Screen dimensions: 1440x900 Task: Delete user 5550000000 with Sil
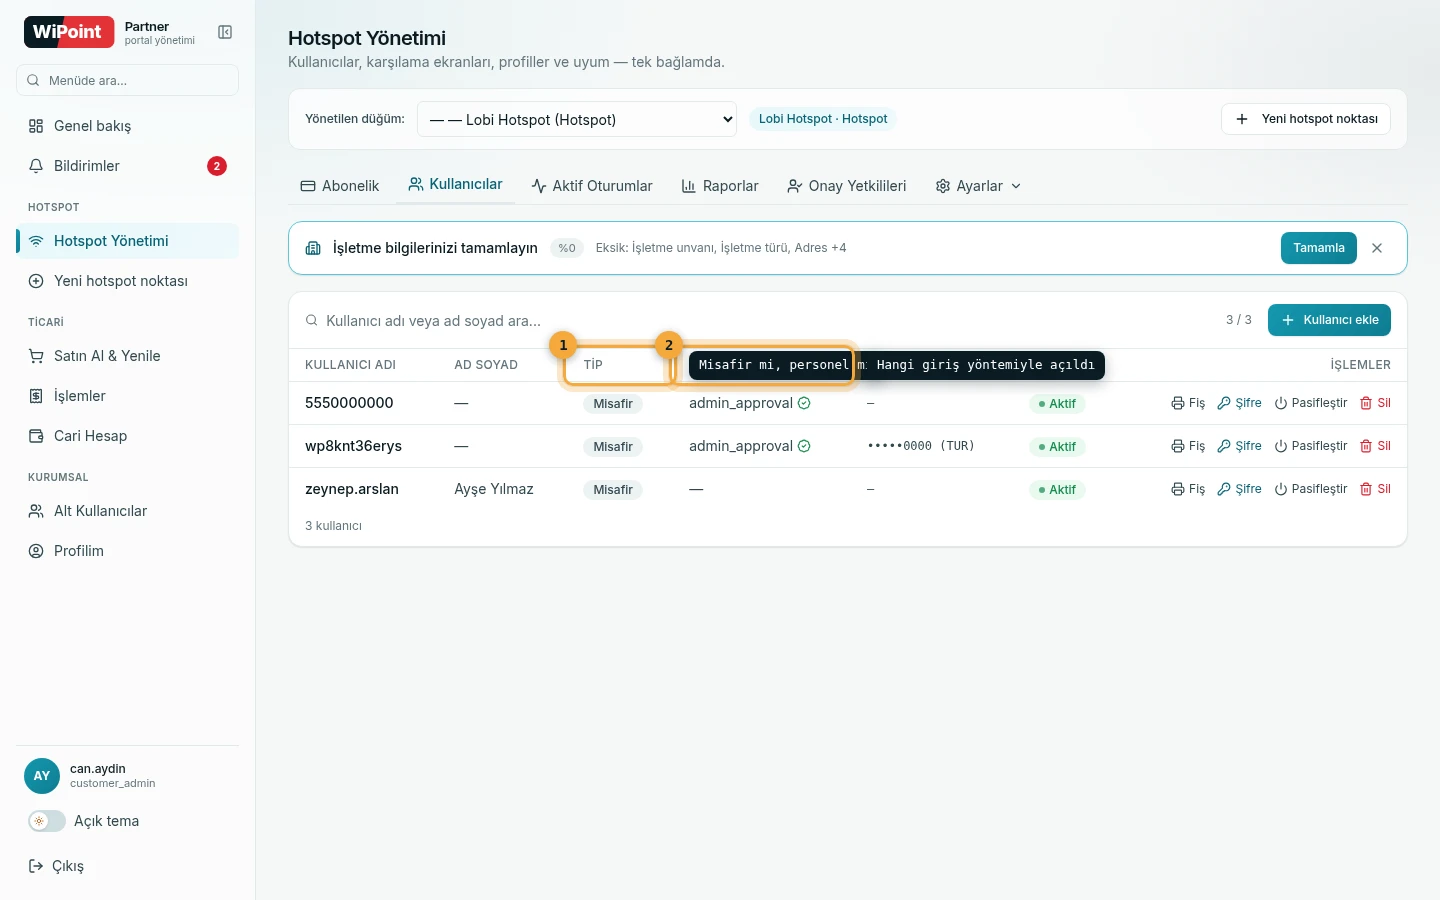click(x=1376, y=403)
